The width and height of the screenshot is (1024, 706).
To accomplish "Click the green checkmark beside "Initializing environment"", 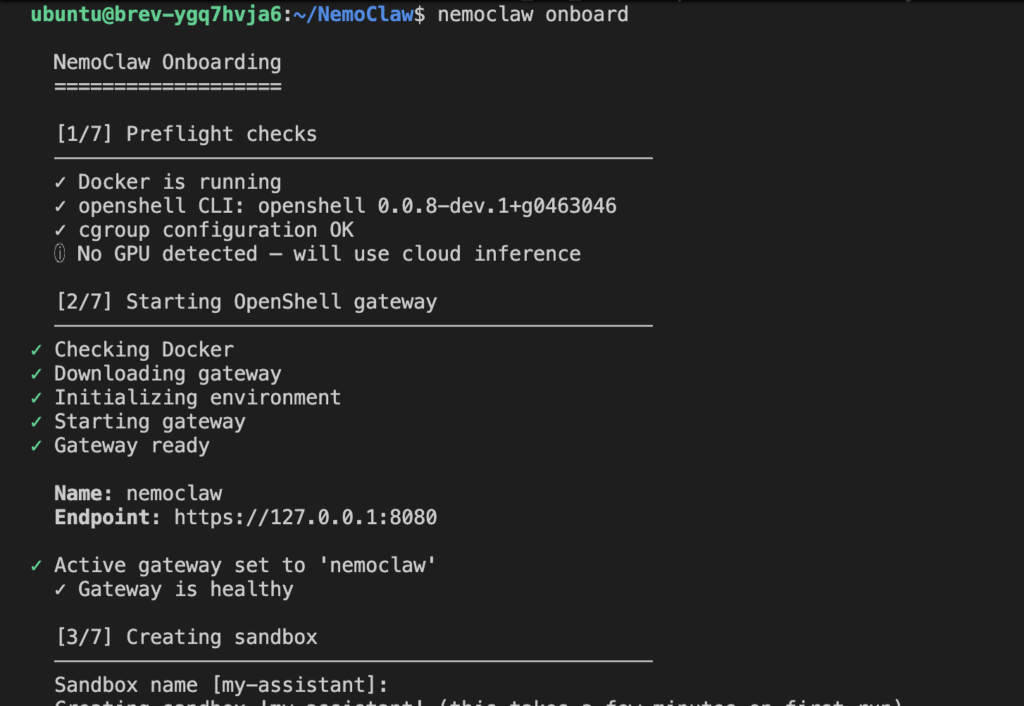I will pos(36,397).
